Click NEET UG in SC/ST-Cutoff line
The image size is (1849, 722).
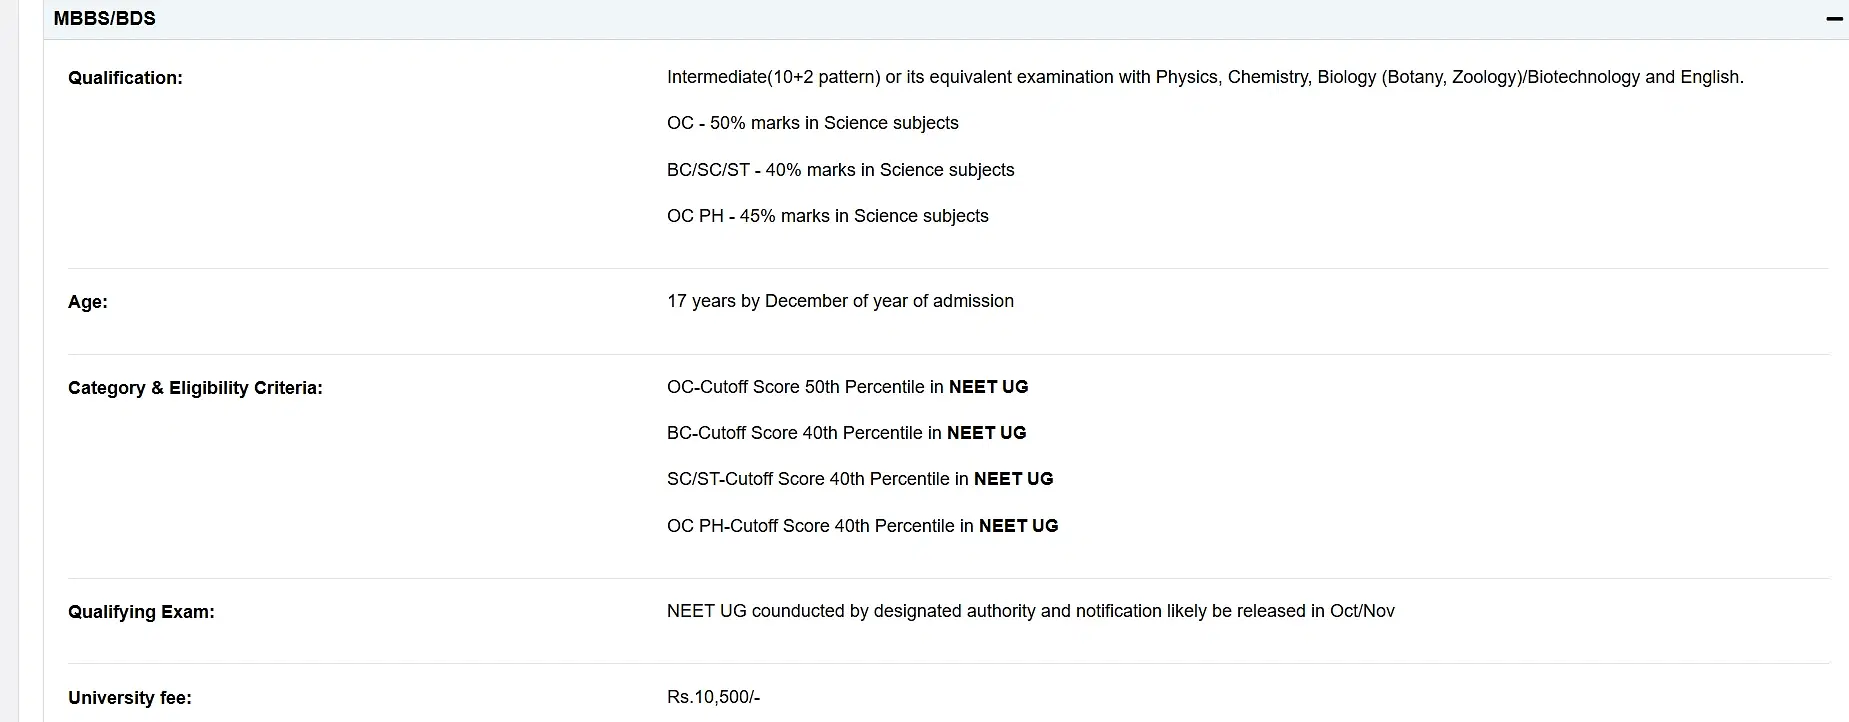pos(1013,479)
